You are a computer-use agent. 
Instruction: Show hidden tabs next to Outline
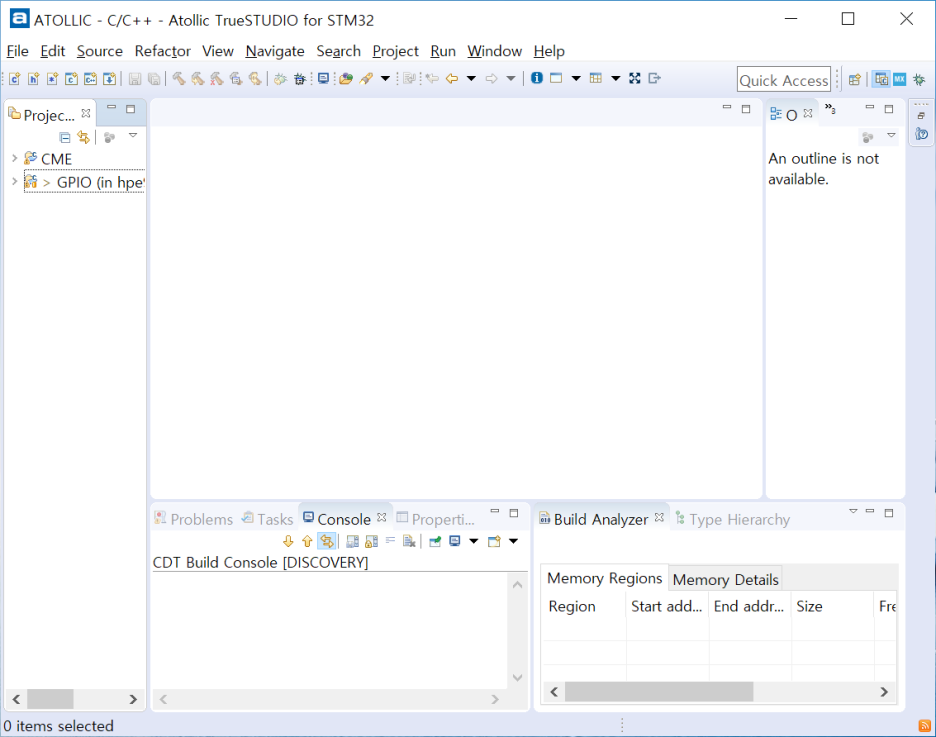pos(830,109)
